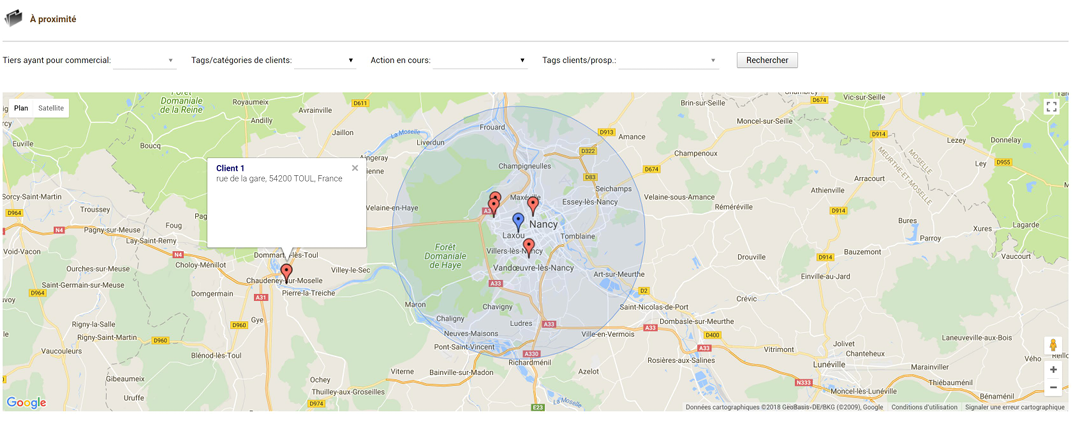Switch map to Plan view
Screen dimensions: 1073x422
pyautogui.click(x=21, y=108)
